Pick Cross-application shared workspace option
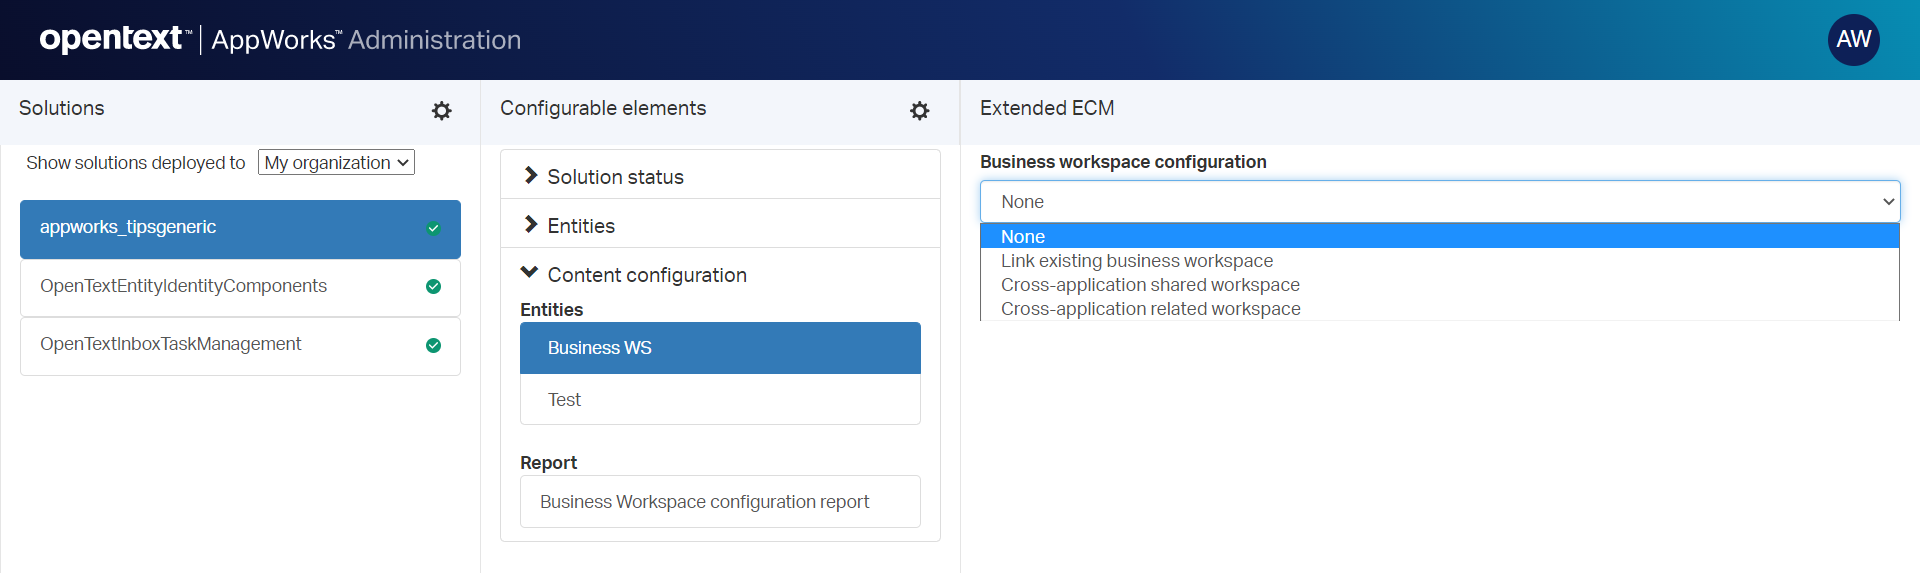The image size is (1920, 587). click(x=1150, y=285)
